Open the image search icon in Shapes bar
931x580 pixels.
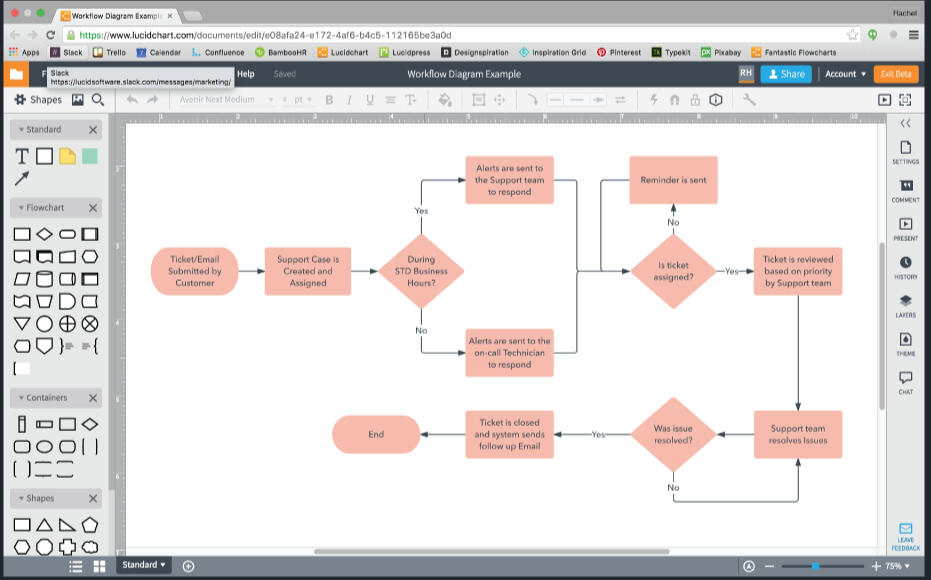pos(77,100)
